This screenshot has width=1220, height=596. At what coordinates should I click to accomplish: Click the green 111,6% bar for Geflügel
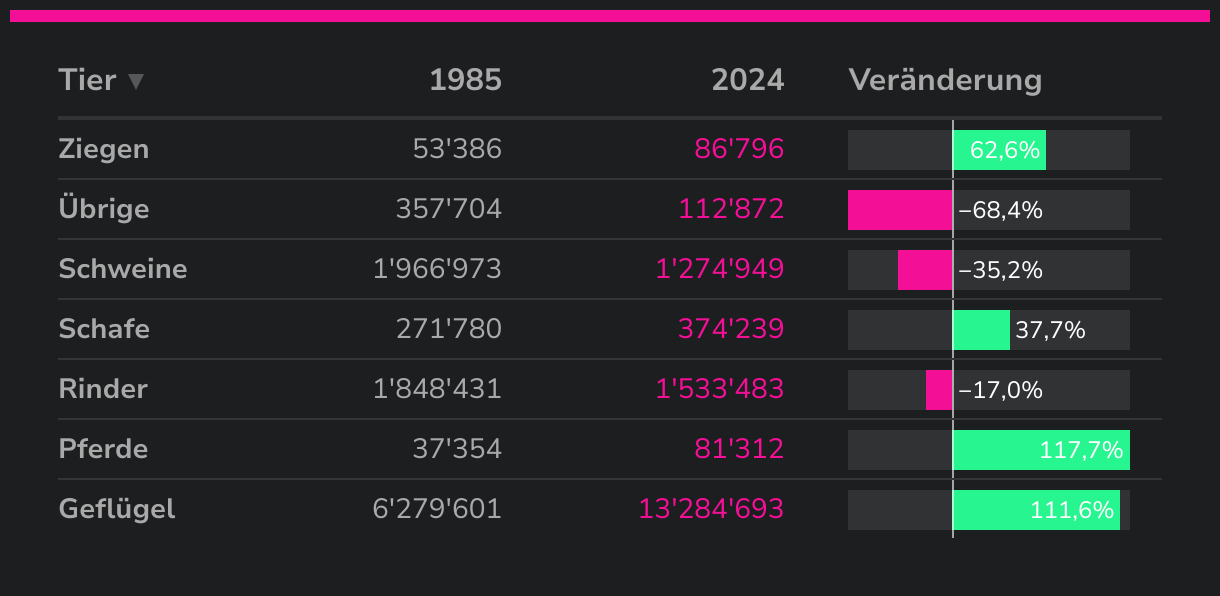click(1035, 510)
